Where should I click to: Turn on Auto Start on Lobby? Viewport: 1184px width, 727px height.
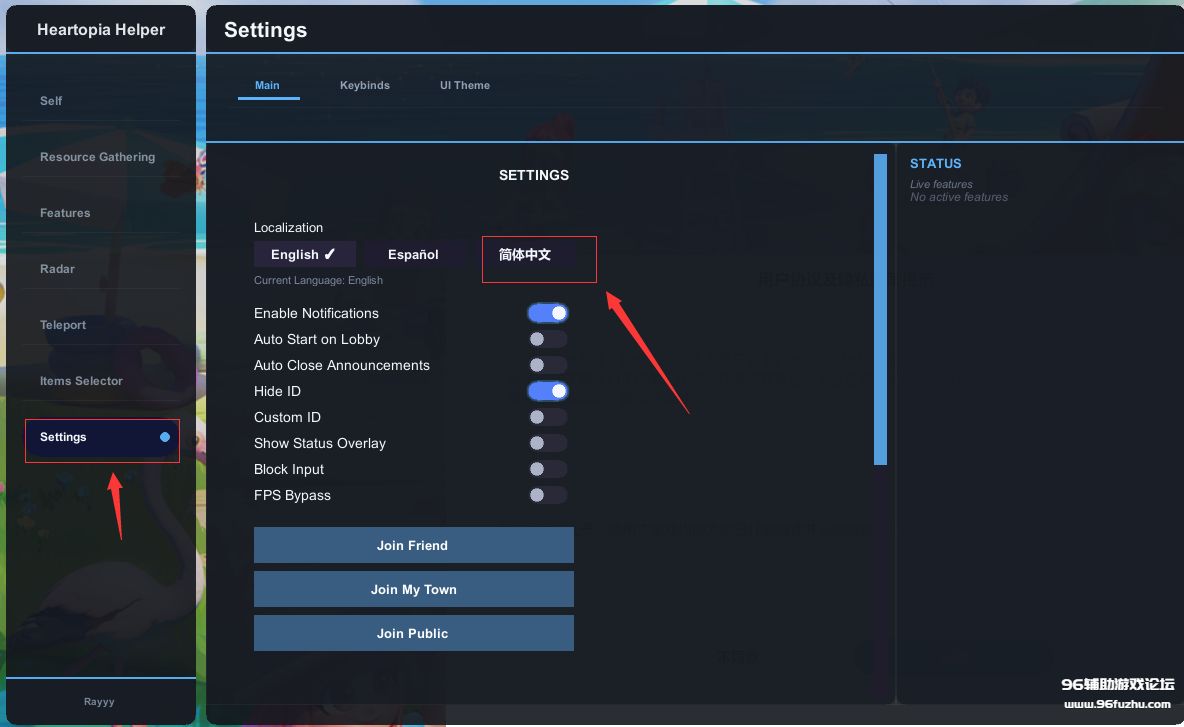tap(548, 339)
